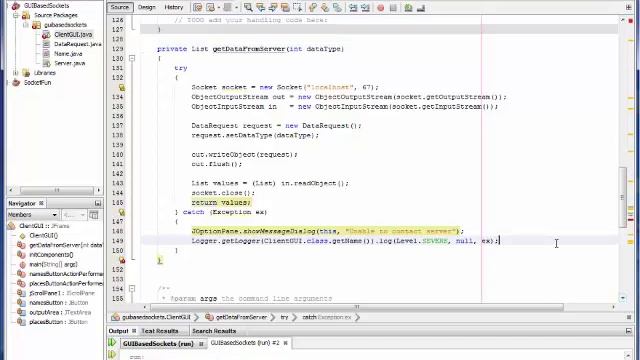Select the GUIBasedSockets project root

tap(46, 6)
